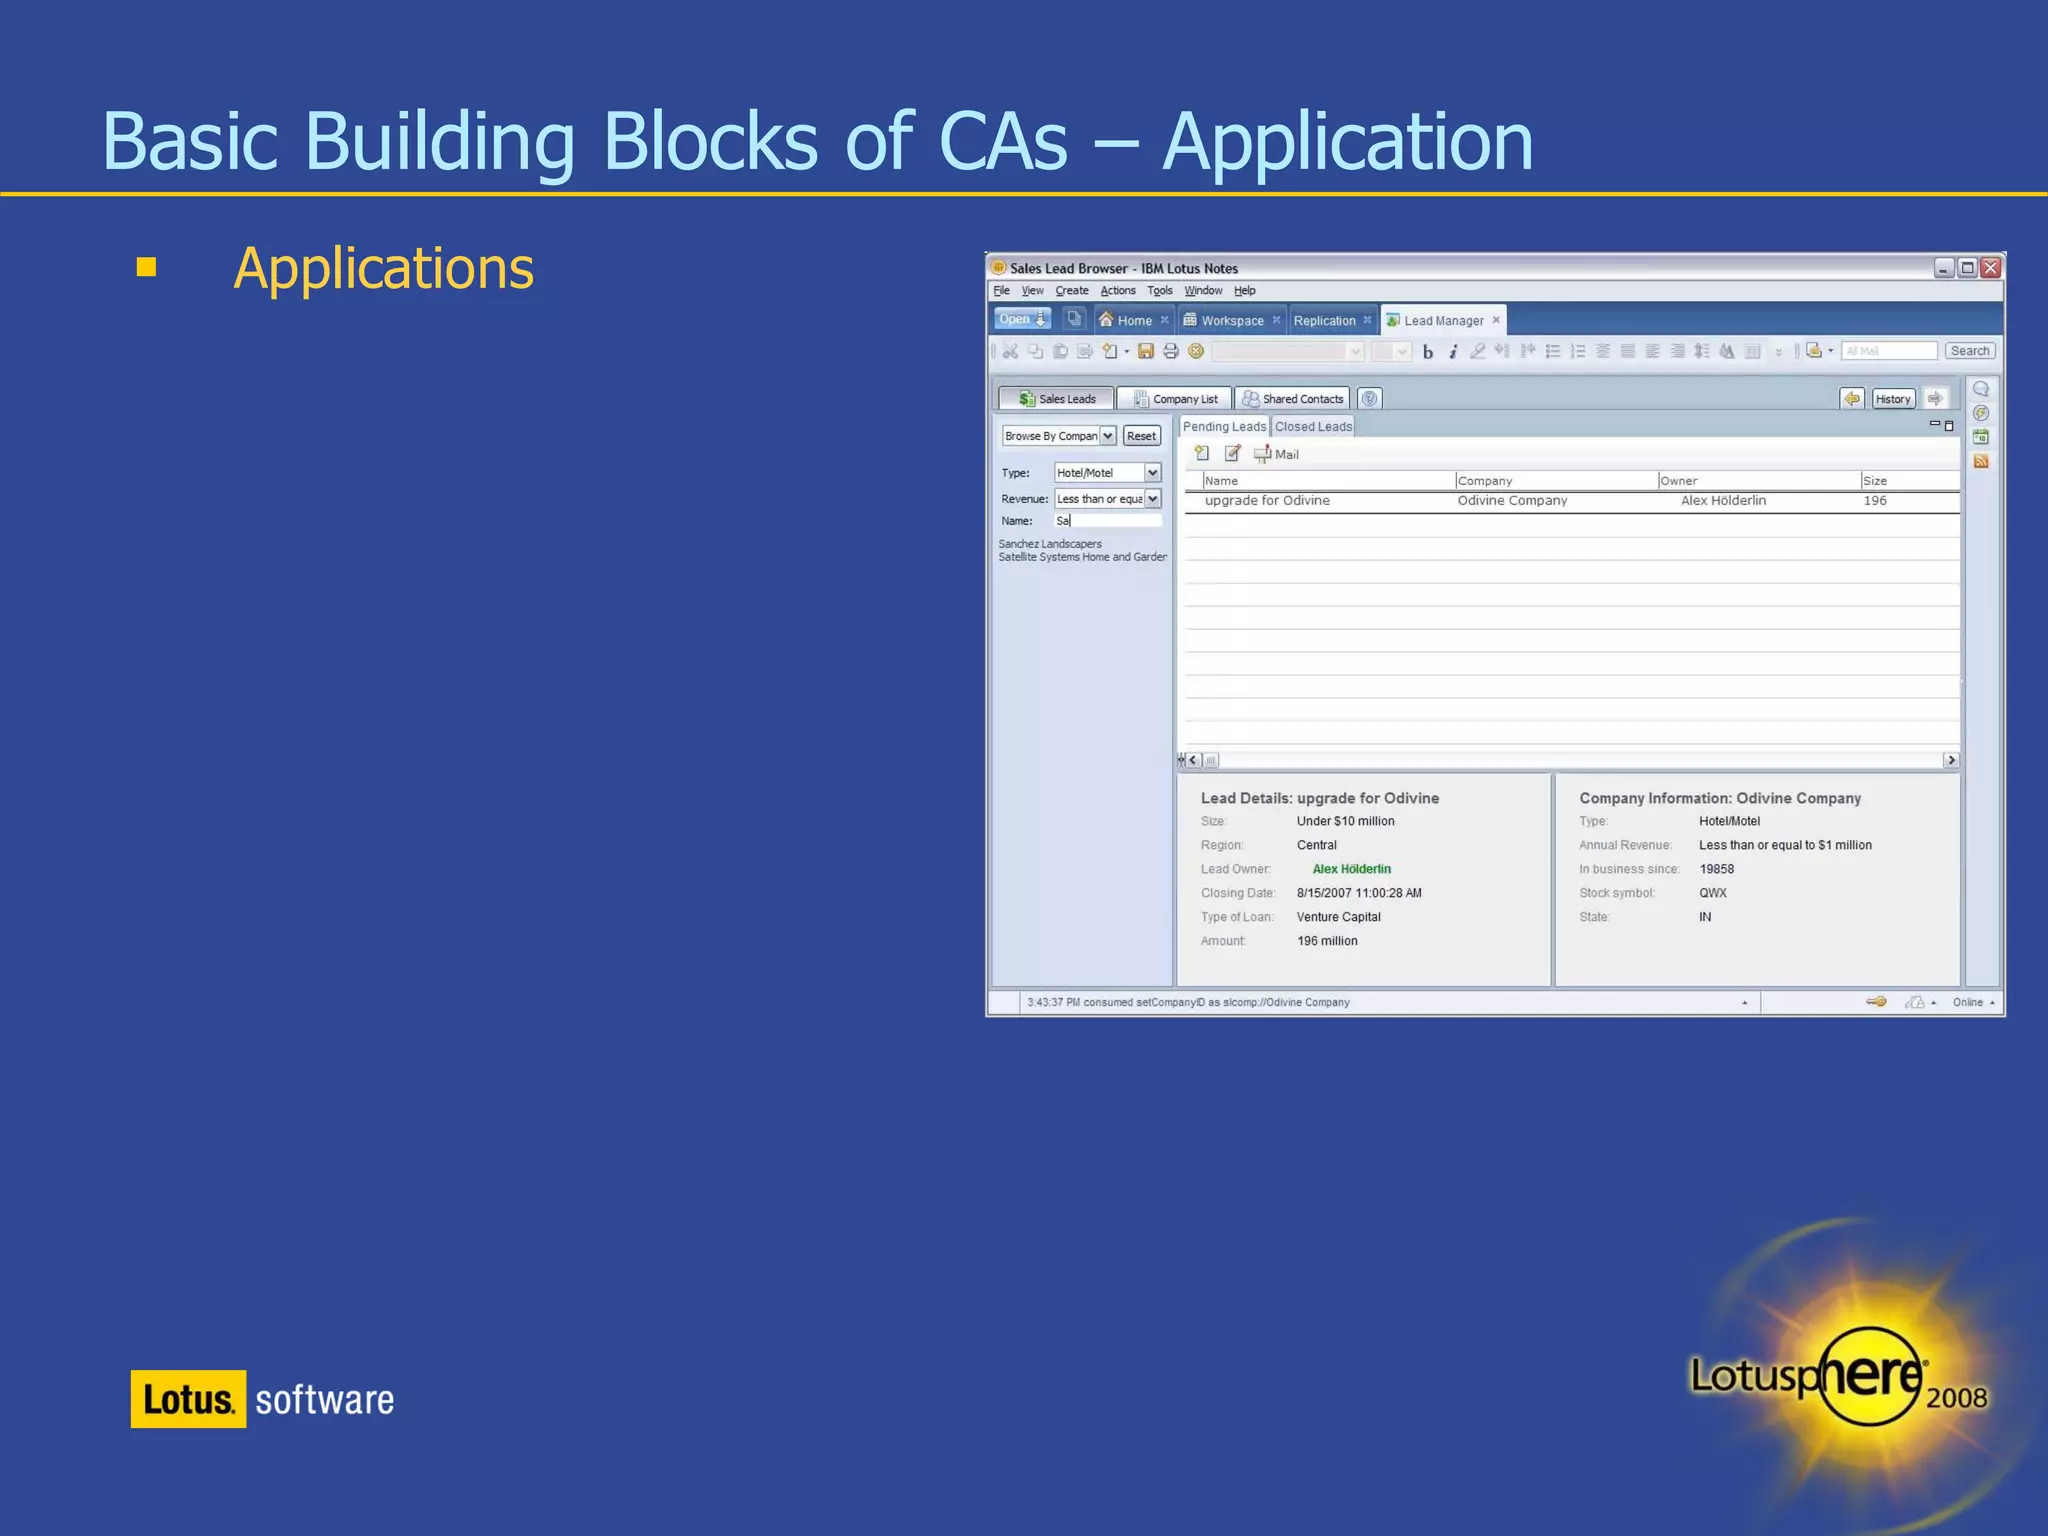Open the Actions menu
The height and width of the screenshot is (1536, 2048).
point(1118,291)
